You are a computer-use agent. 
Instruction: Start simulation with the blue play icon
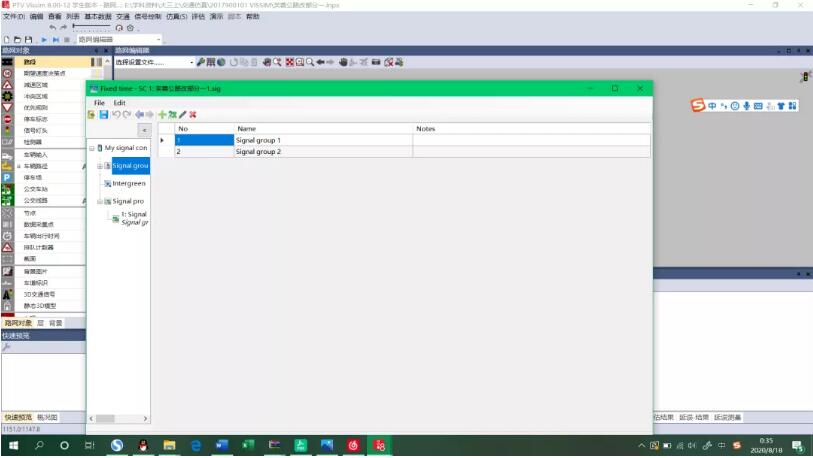(44, 39)
